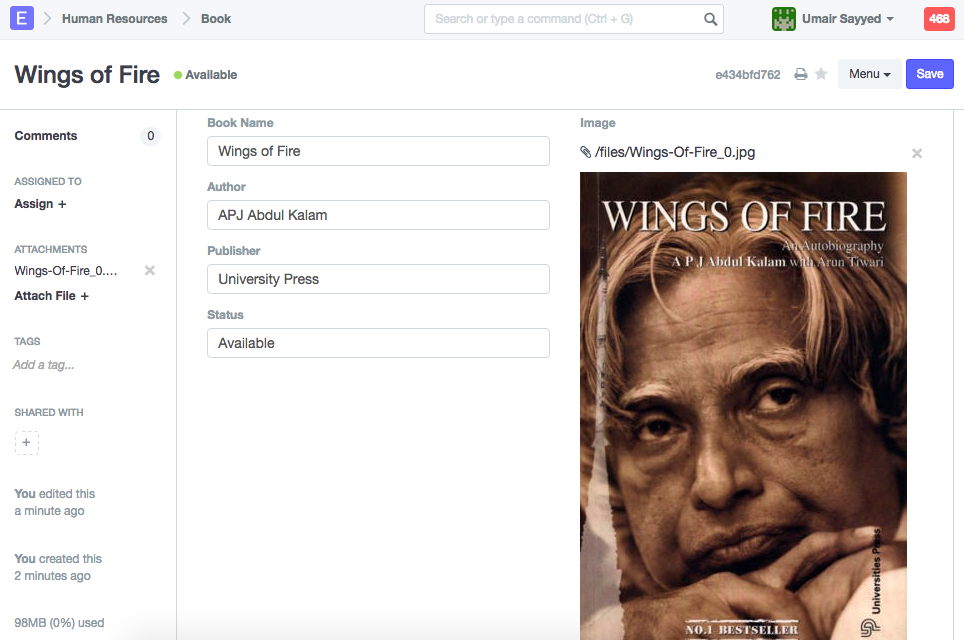Screen dimensions: 964x640
Task: Click the search magnifier icon
Action: [710, 19]
